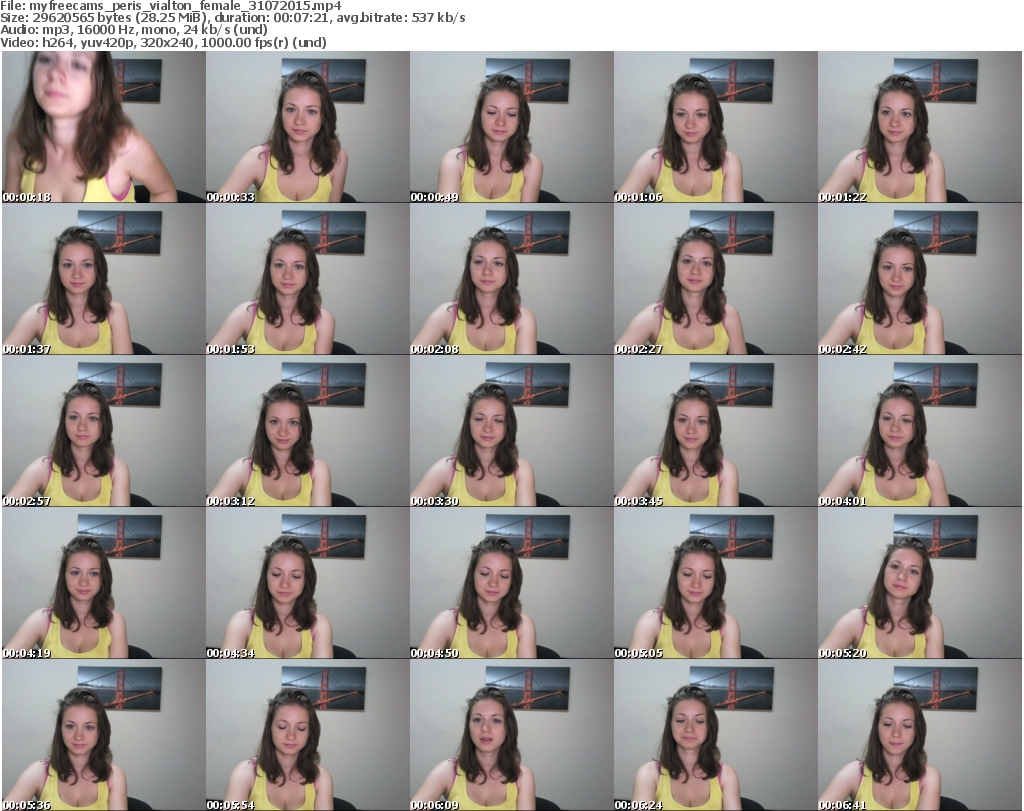Click the thumbnail timestamped 00:05:36
Image resolution: width=1024 pixels, height=811 pixels.
104,735
